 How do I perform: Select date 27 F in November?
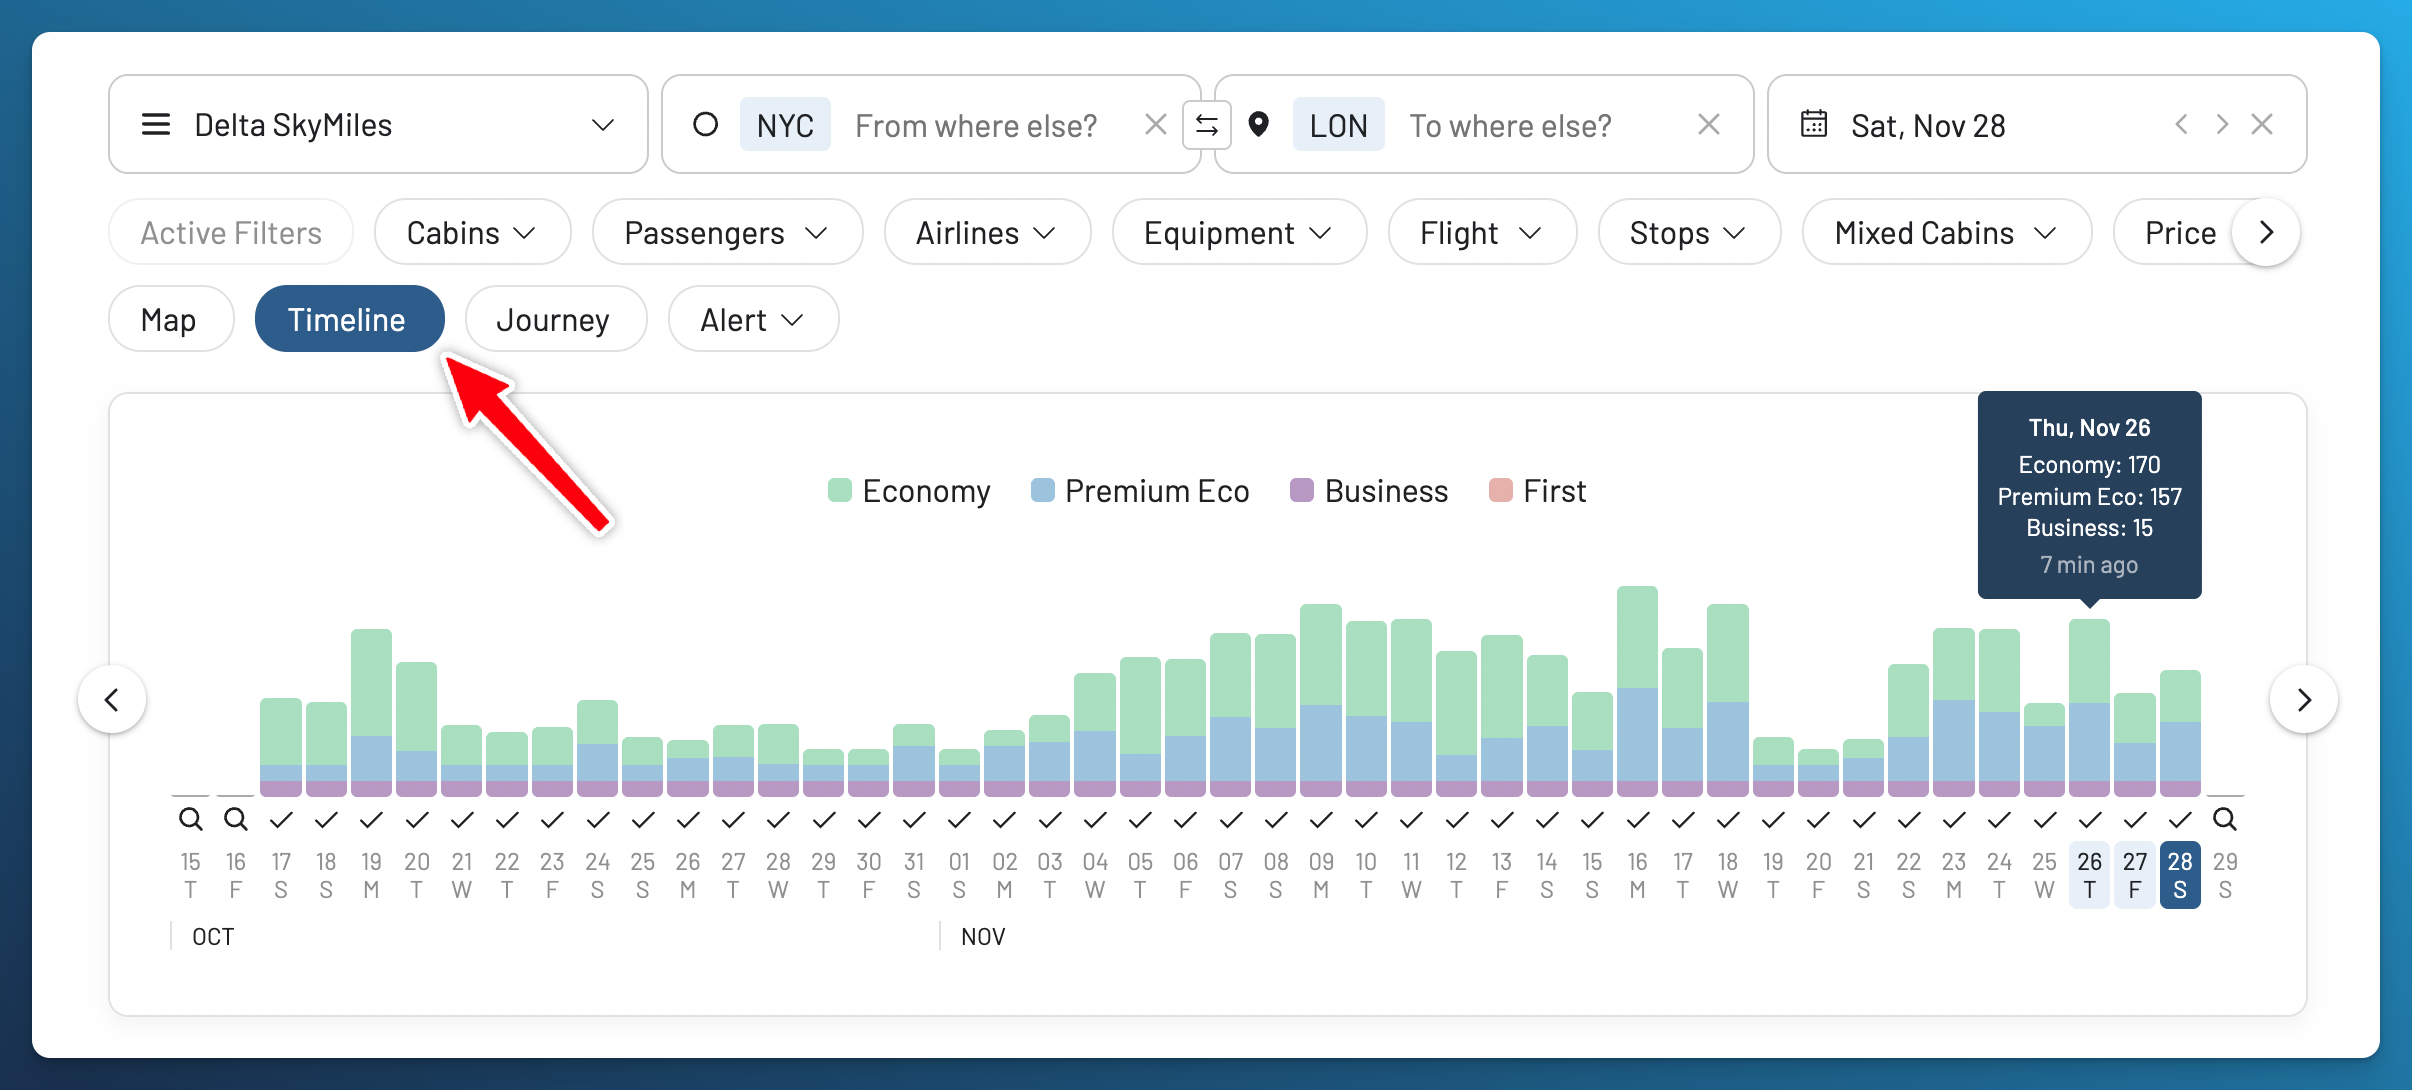pos(2135,875)
